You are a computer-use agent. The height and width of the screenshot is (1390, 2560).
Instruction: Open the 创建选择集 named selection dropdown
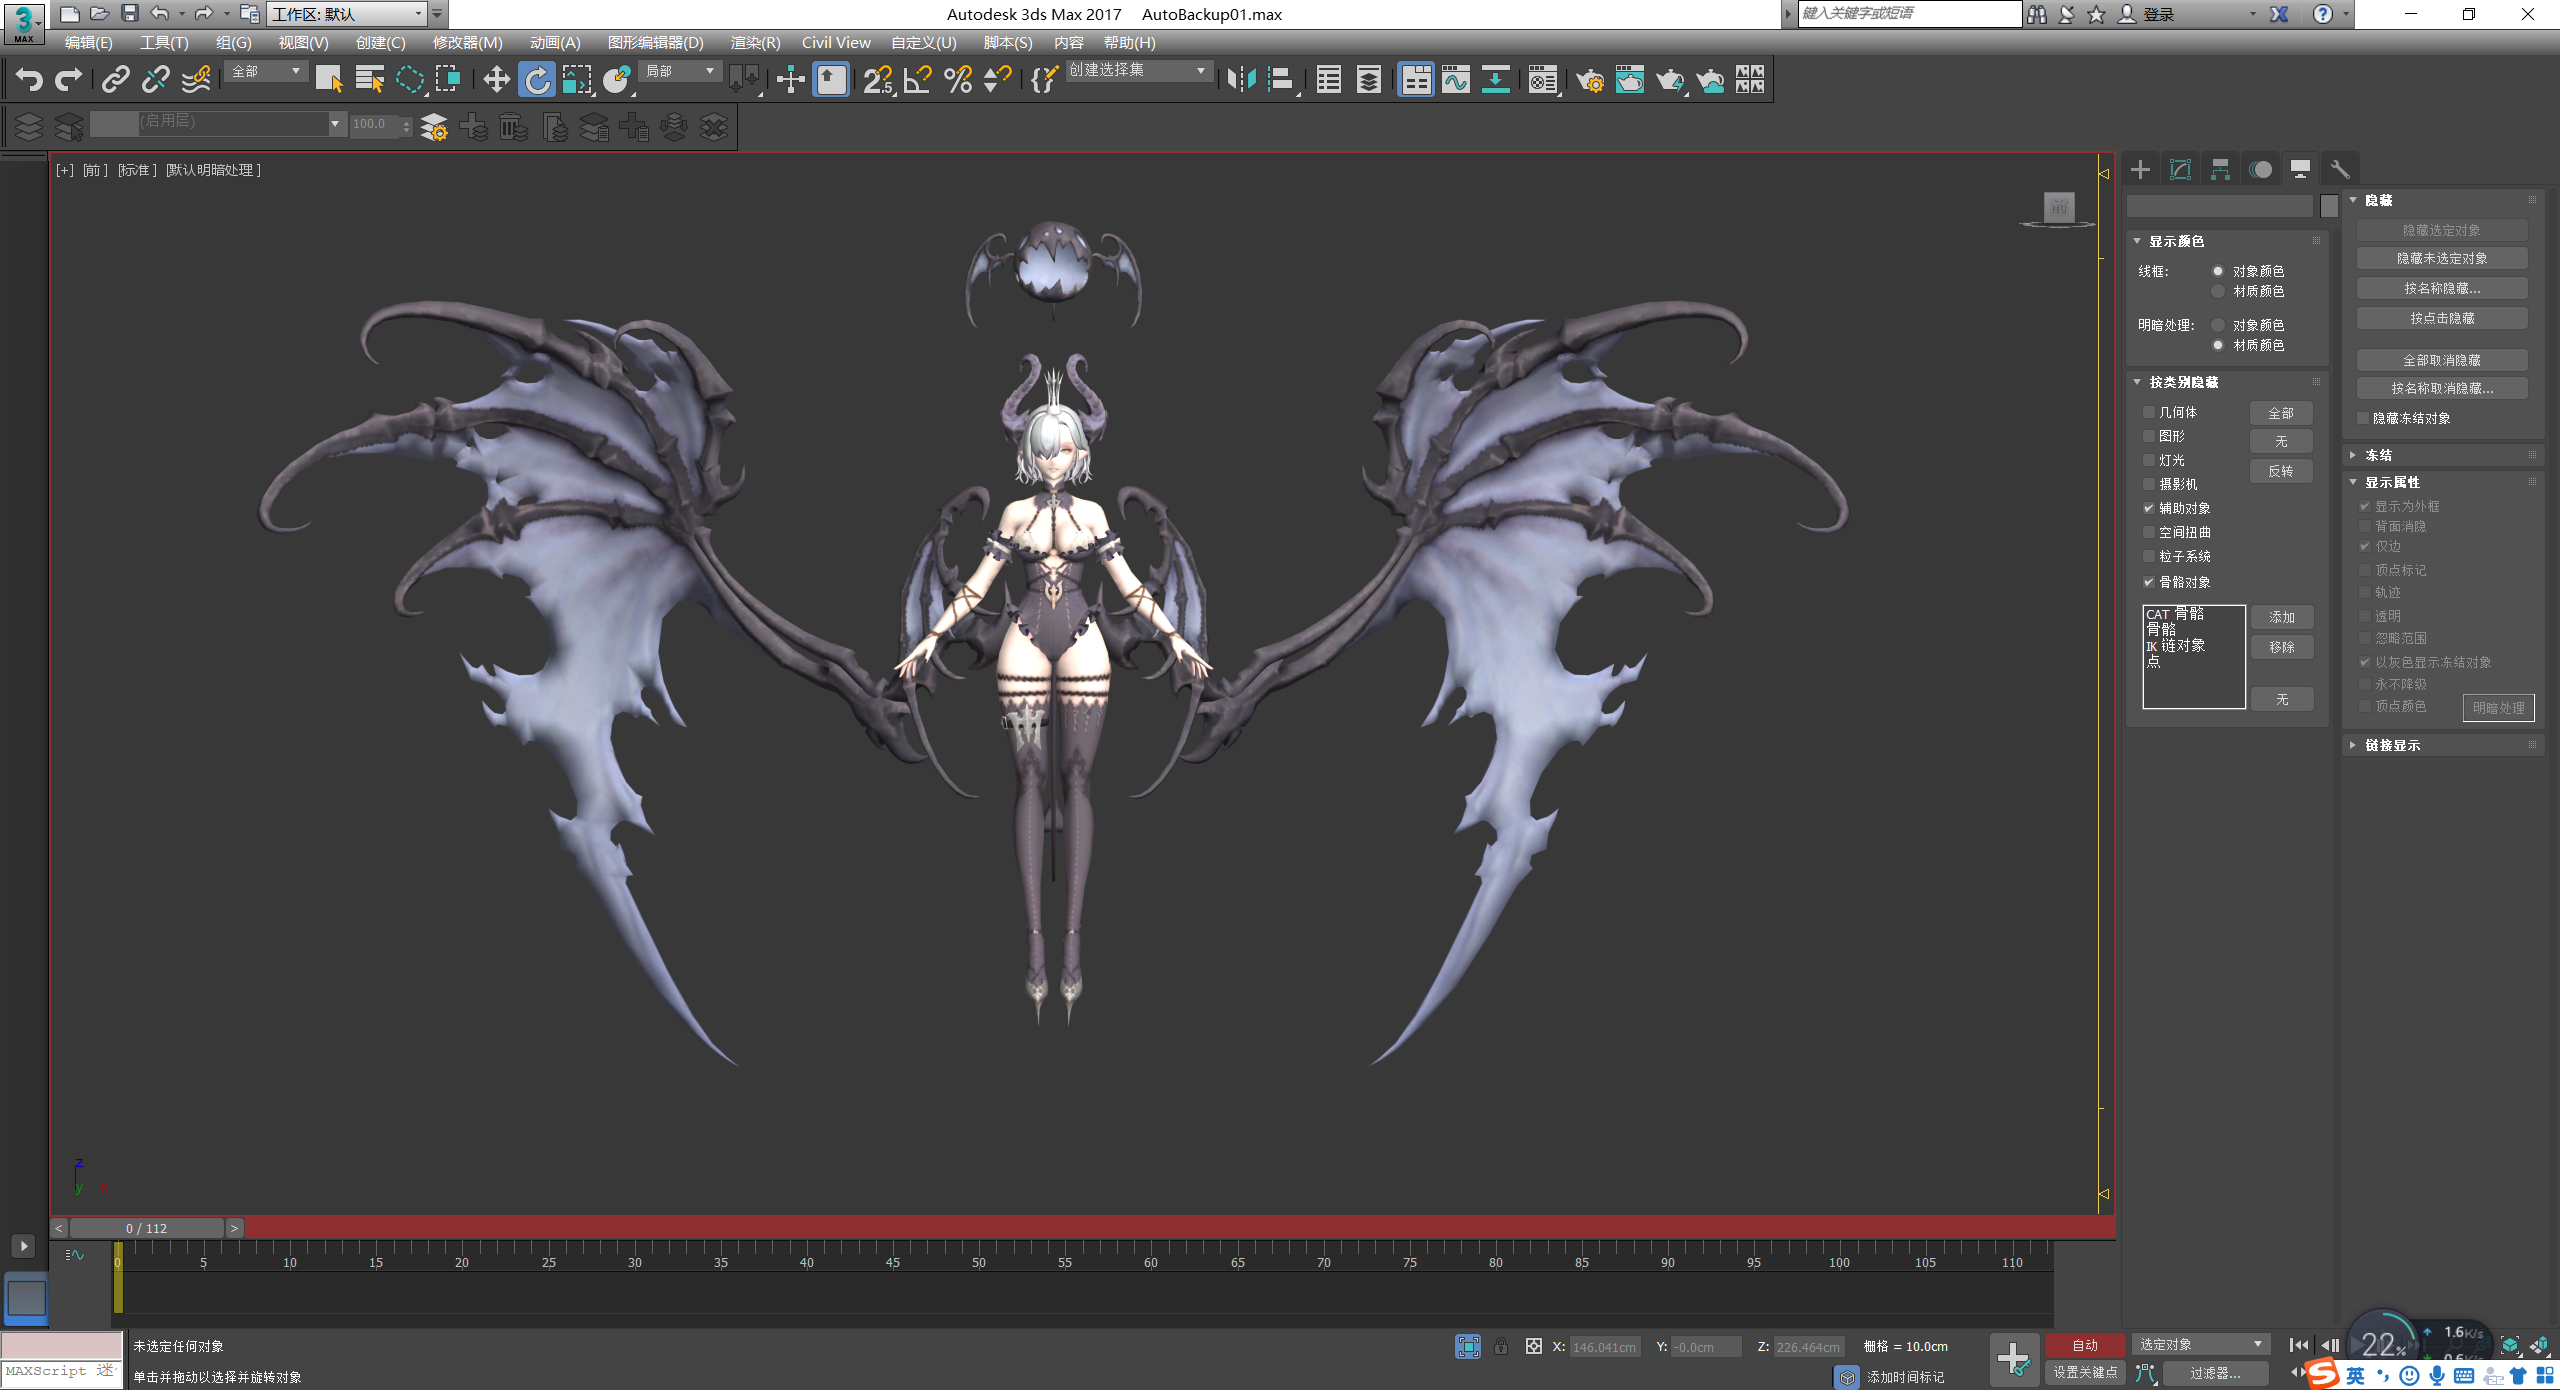(1138, 71)
